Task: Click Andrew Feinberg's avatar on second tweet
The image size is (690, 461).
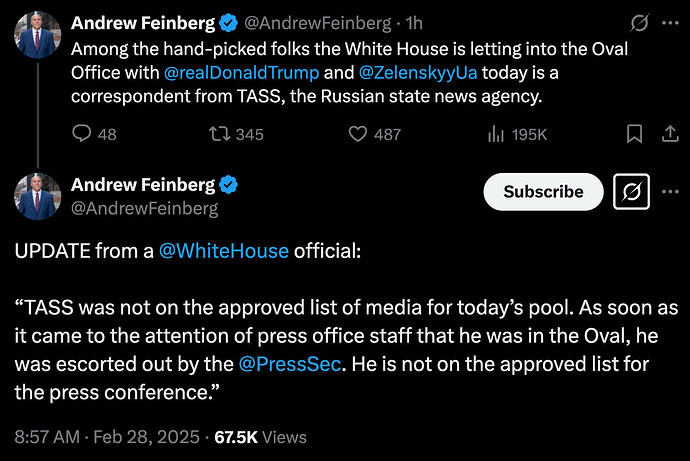Action: (x=37, y=196)
